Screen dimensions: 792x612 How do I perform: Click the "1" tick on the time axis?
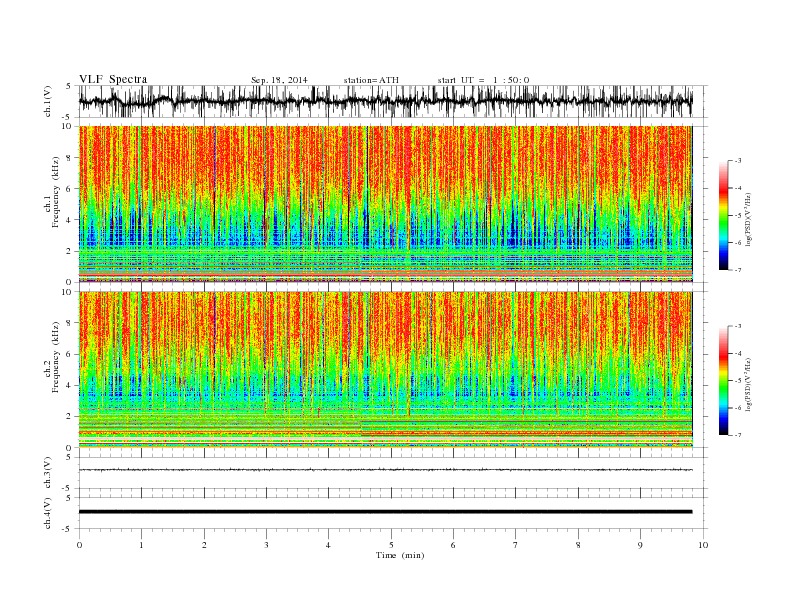tap(142, 545)
